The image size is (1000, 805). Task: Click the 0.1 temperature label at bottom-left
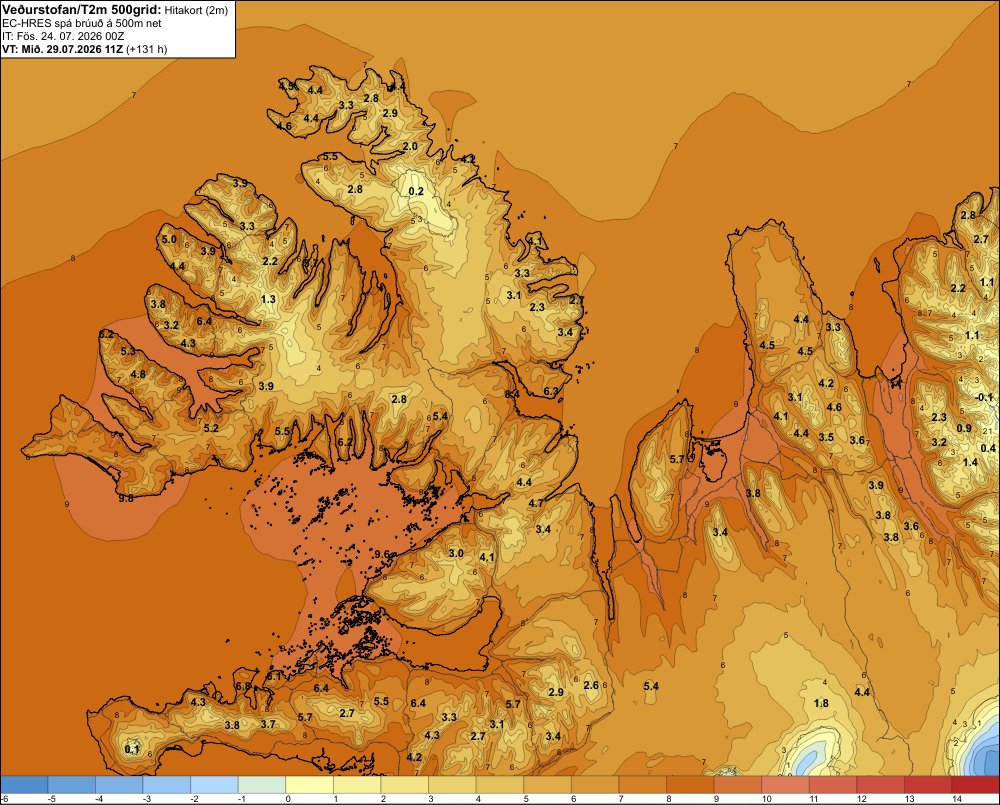click(132, 749)
